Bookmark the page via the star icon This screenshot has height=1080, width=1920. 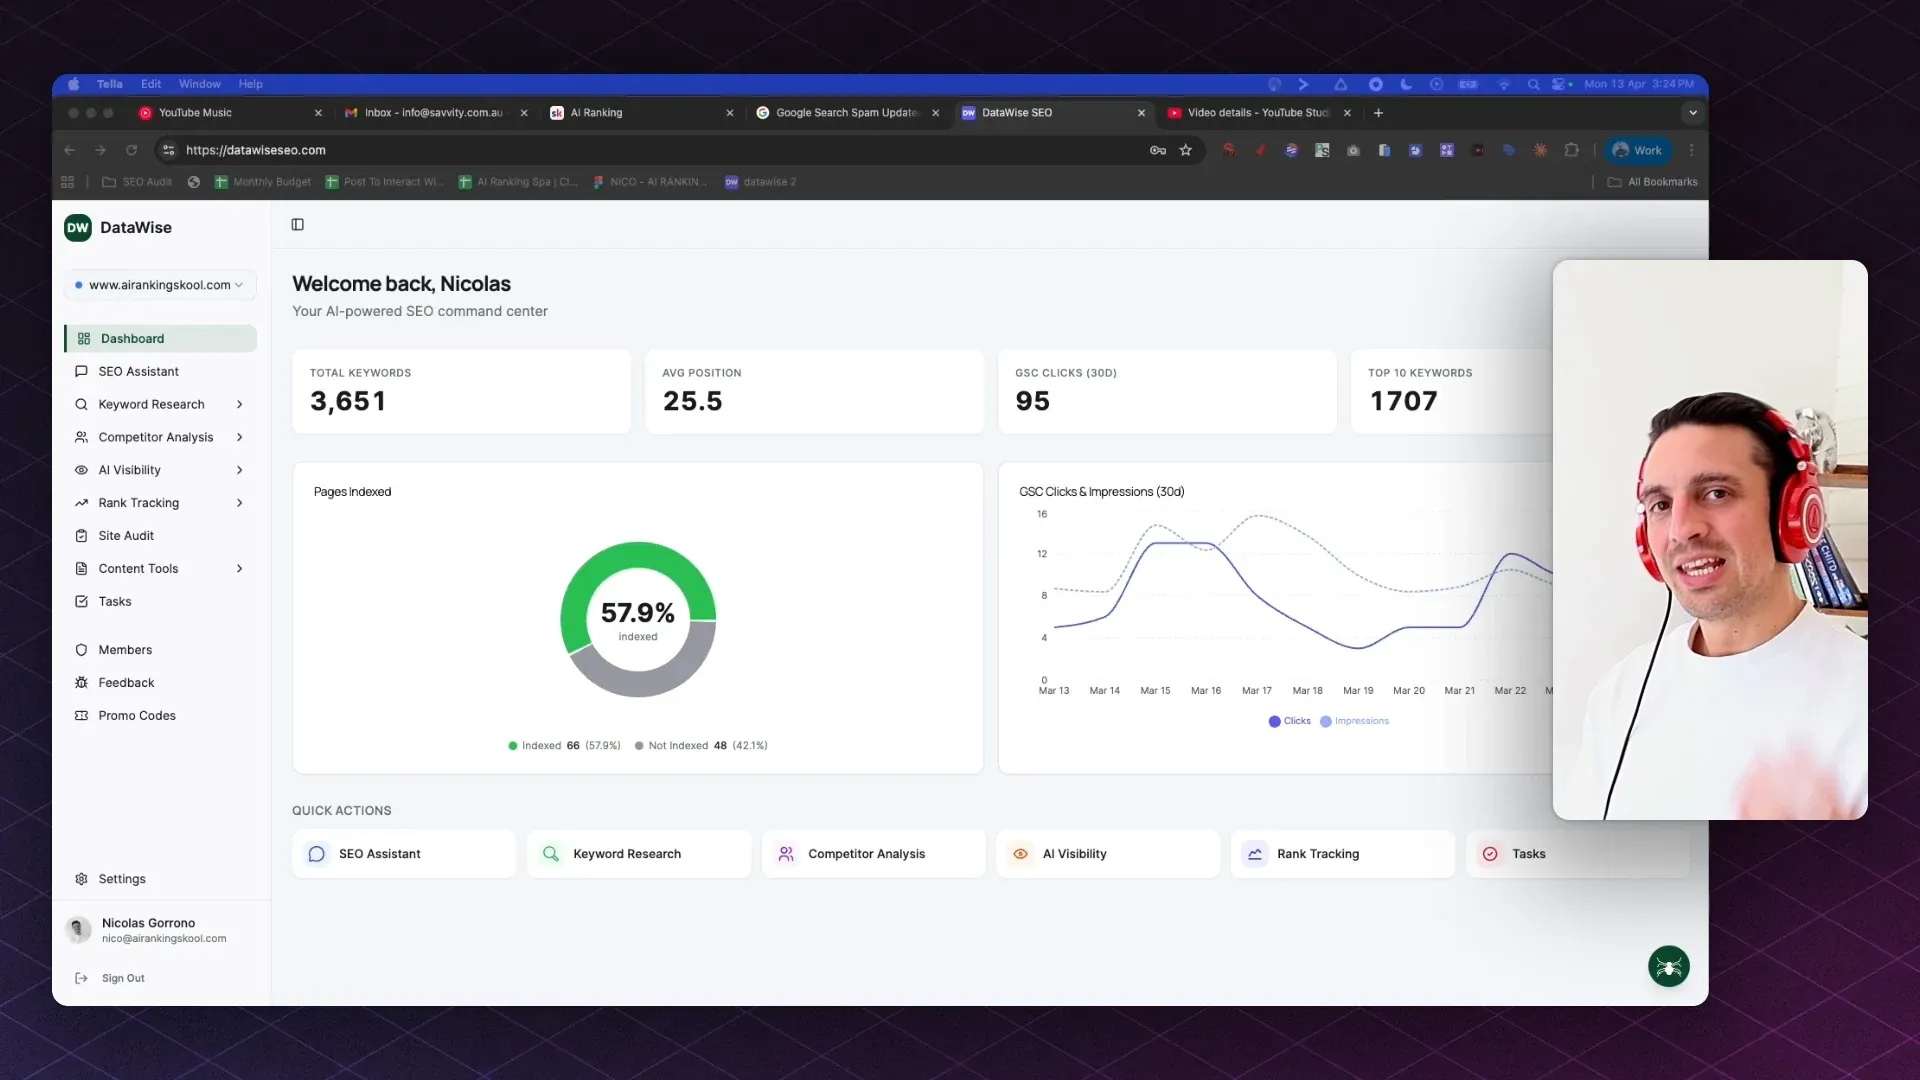pyautogui.click(x=1186, y=150)
